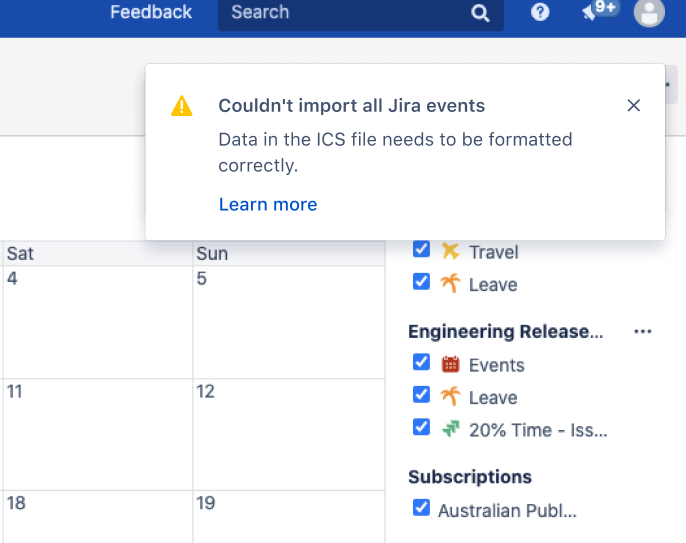686x543 pixels.
Task: Uncheck the Events checkbox
Action: [421, 362]
